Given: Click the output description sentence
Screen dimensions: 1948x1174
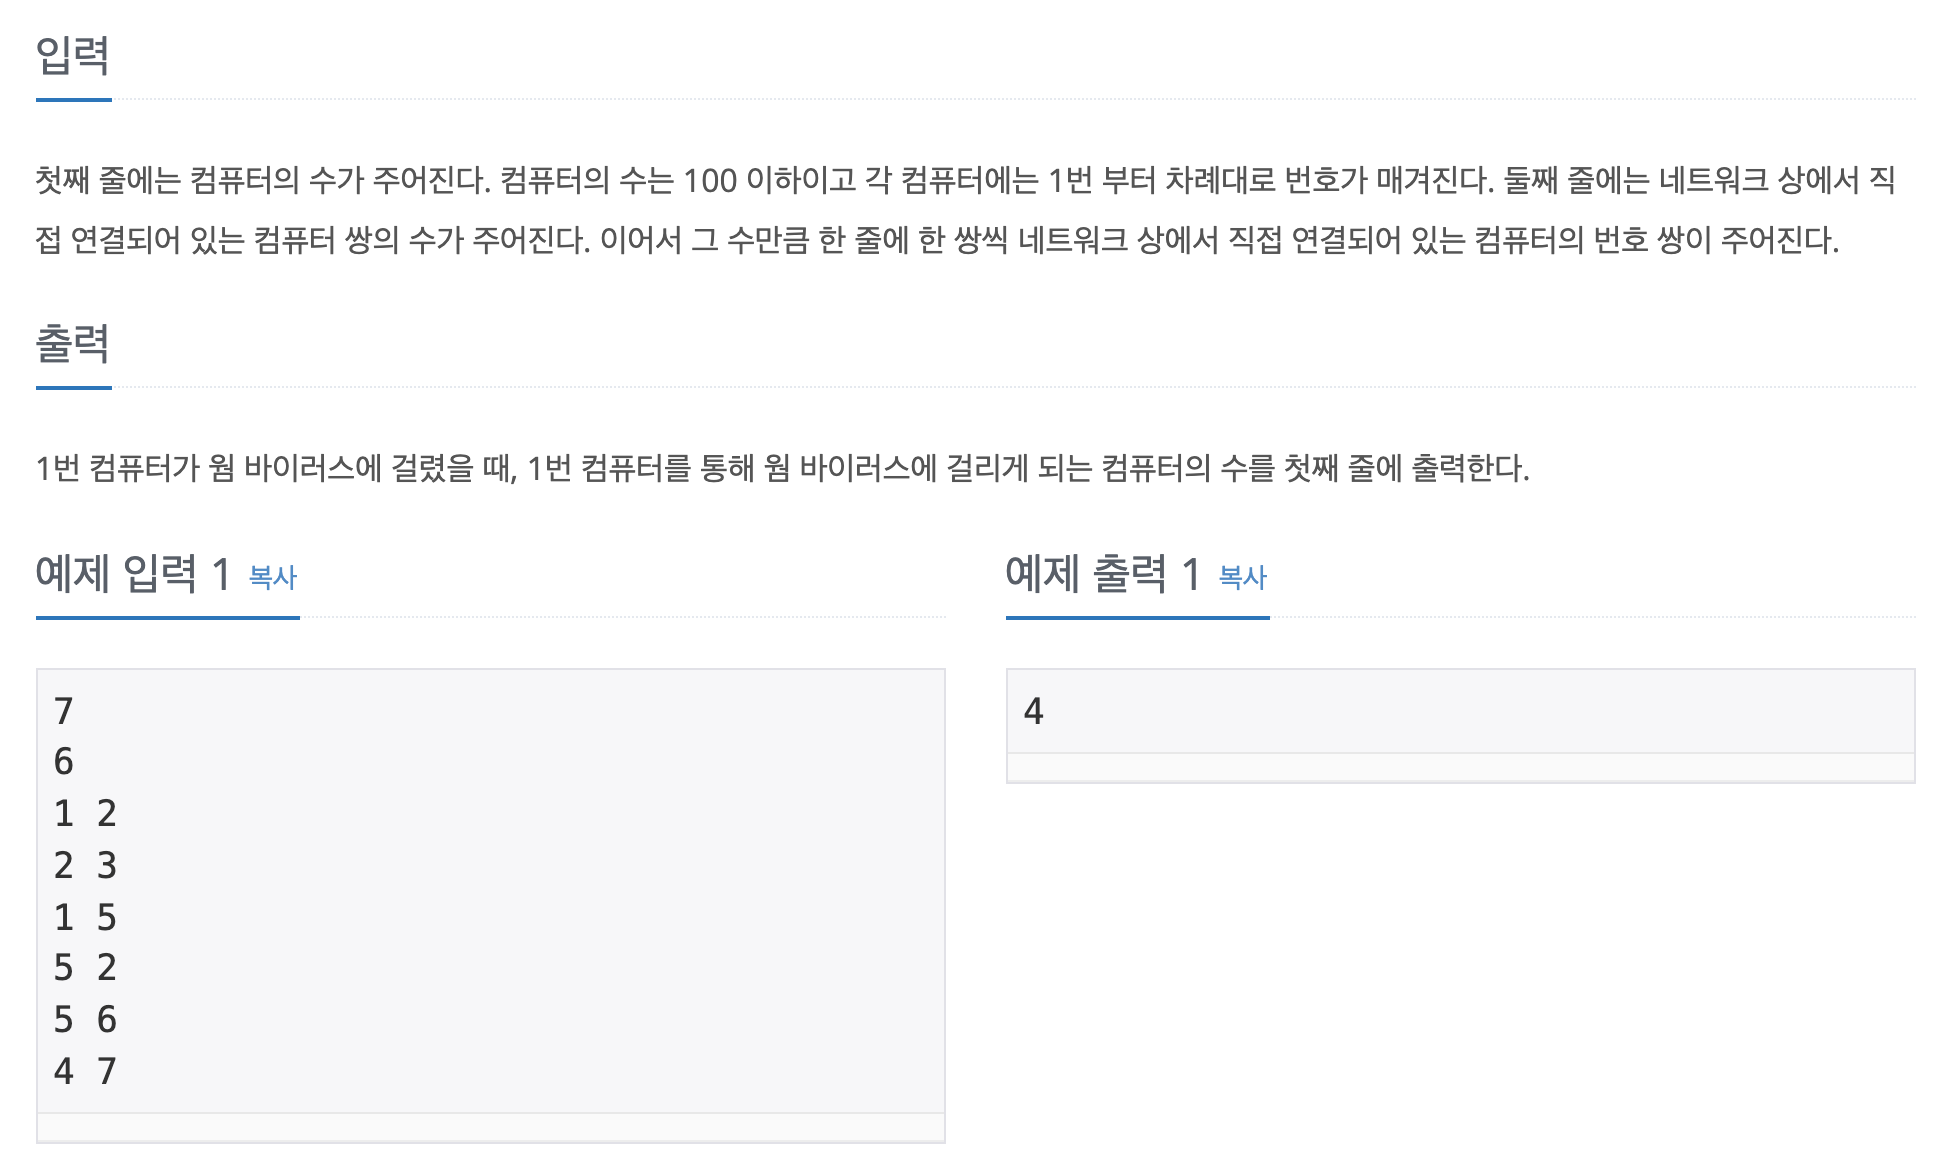Looking at the screenshot, I should pos(783,468).
